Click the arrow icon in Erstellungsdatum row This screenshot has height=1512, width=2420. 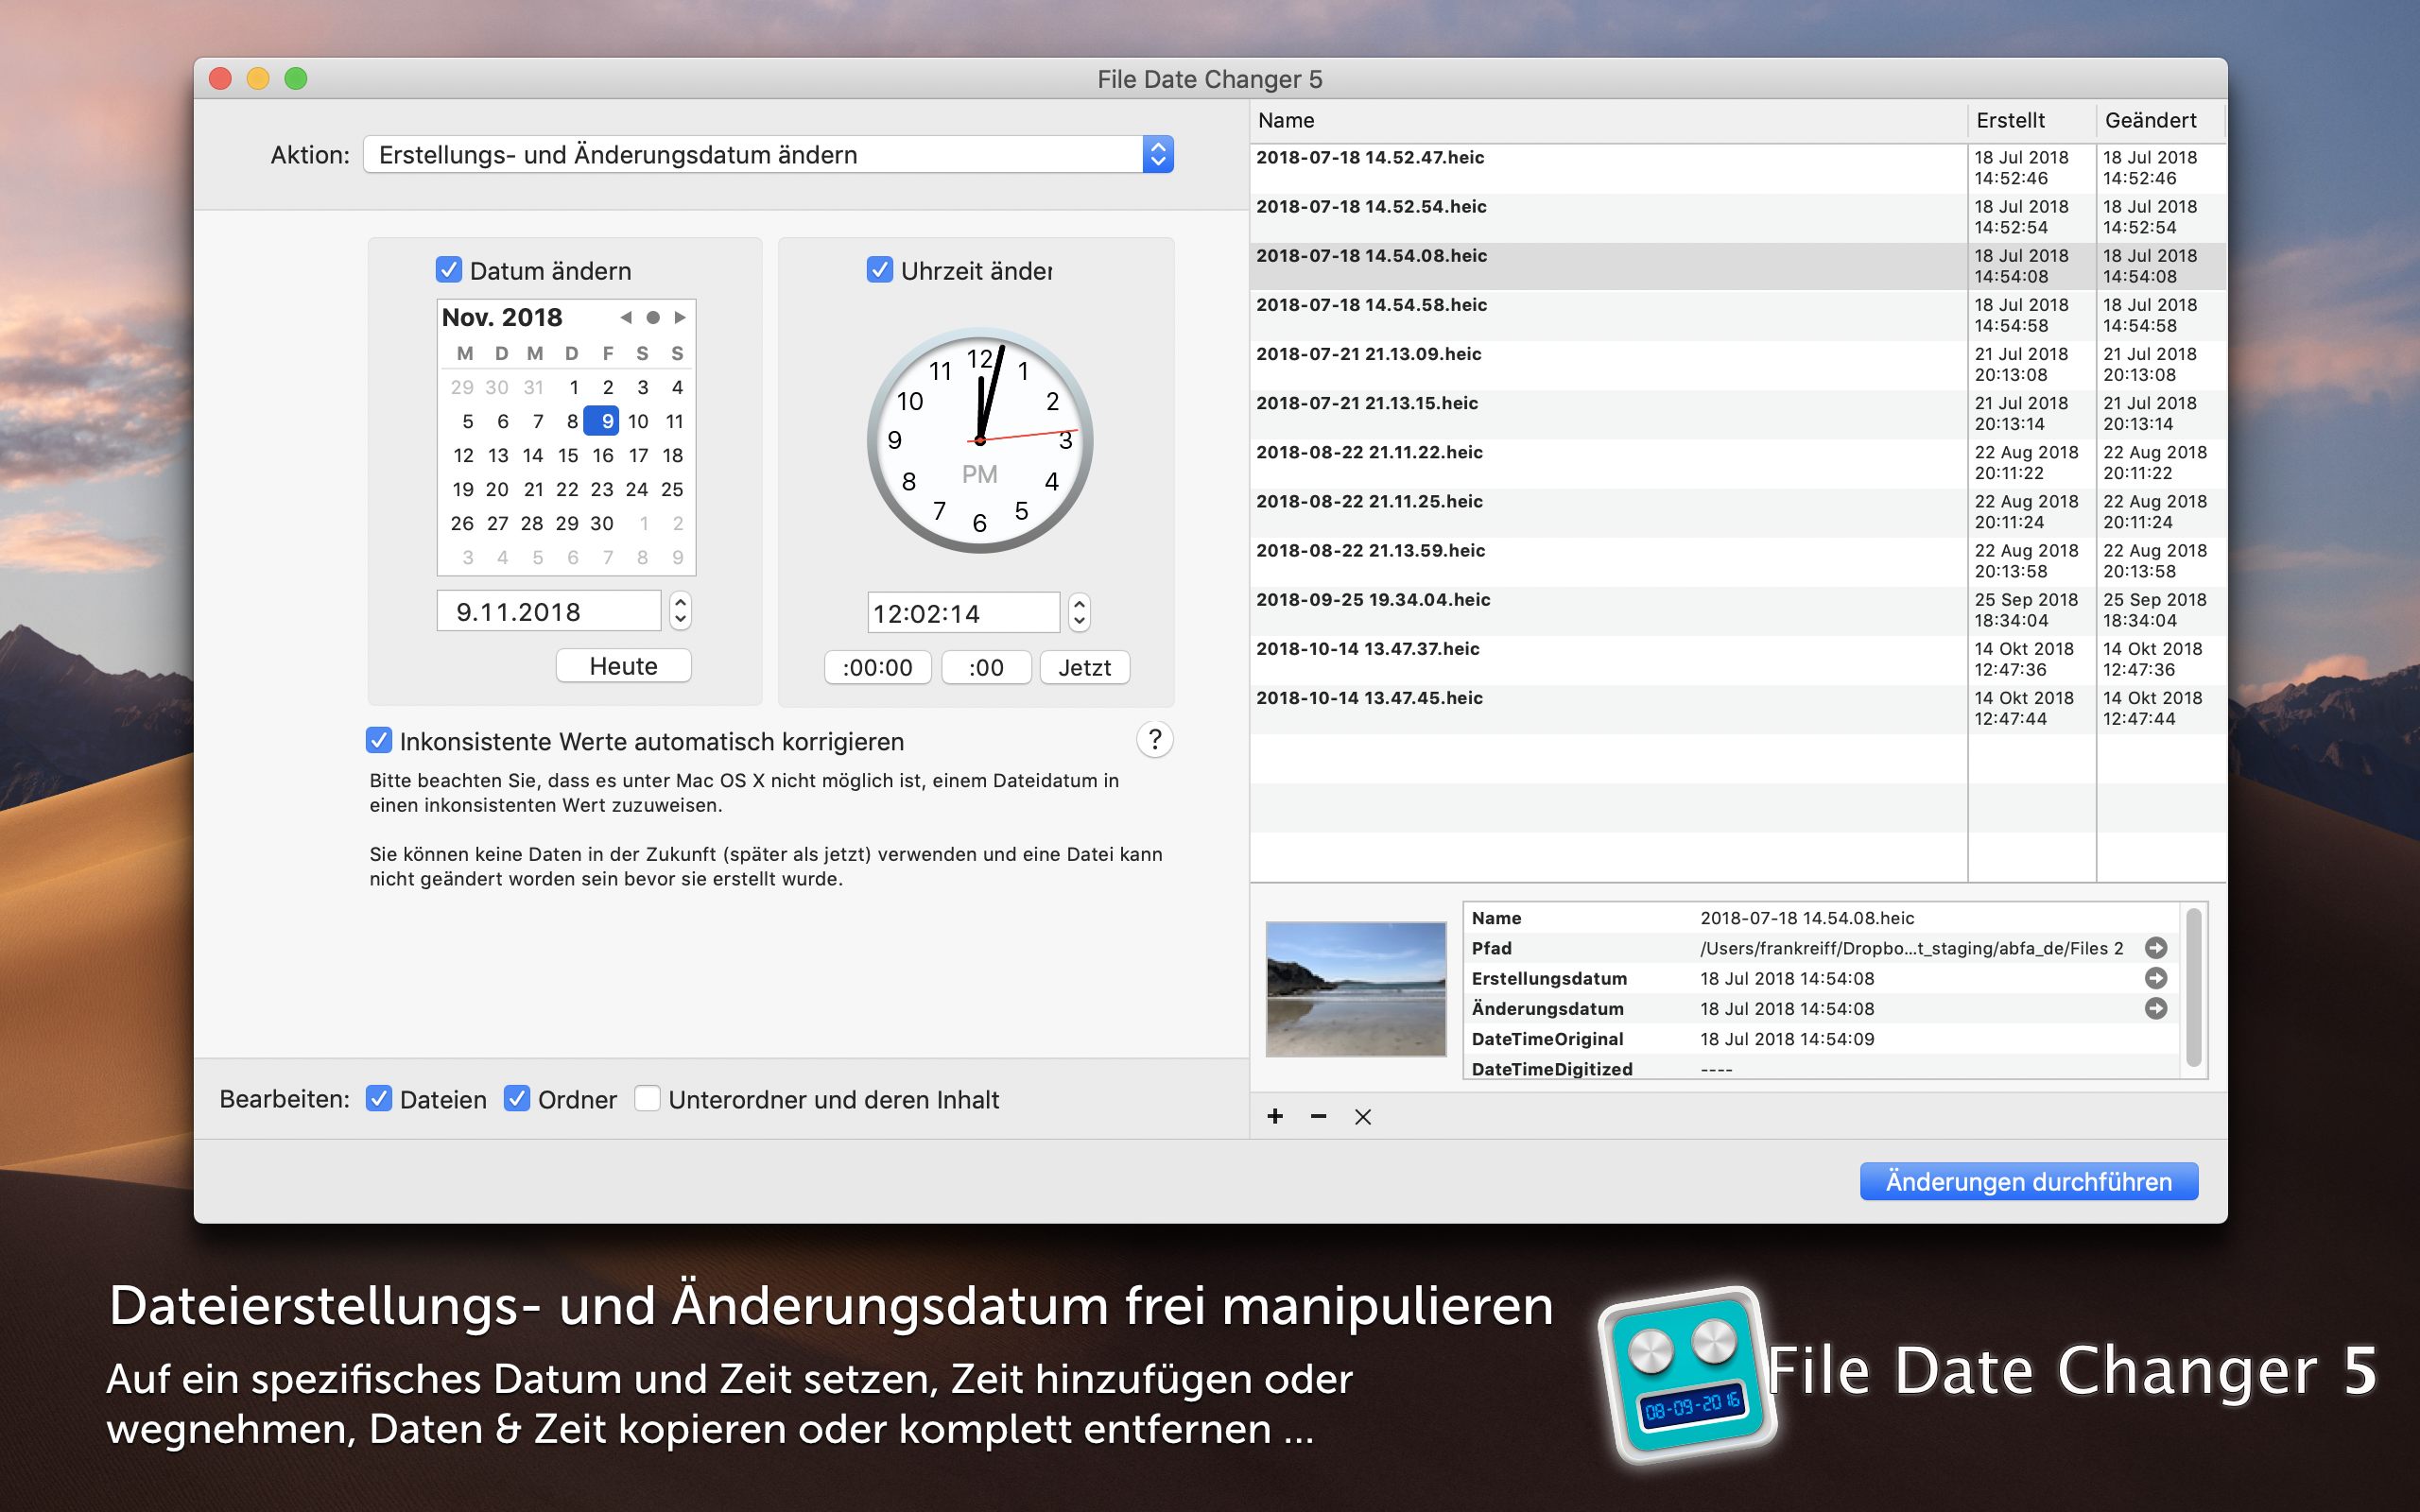point(2156,977)
